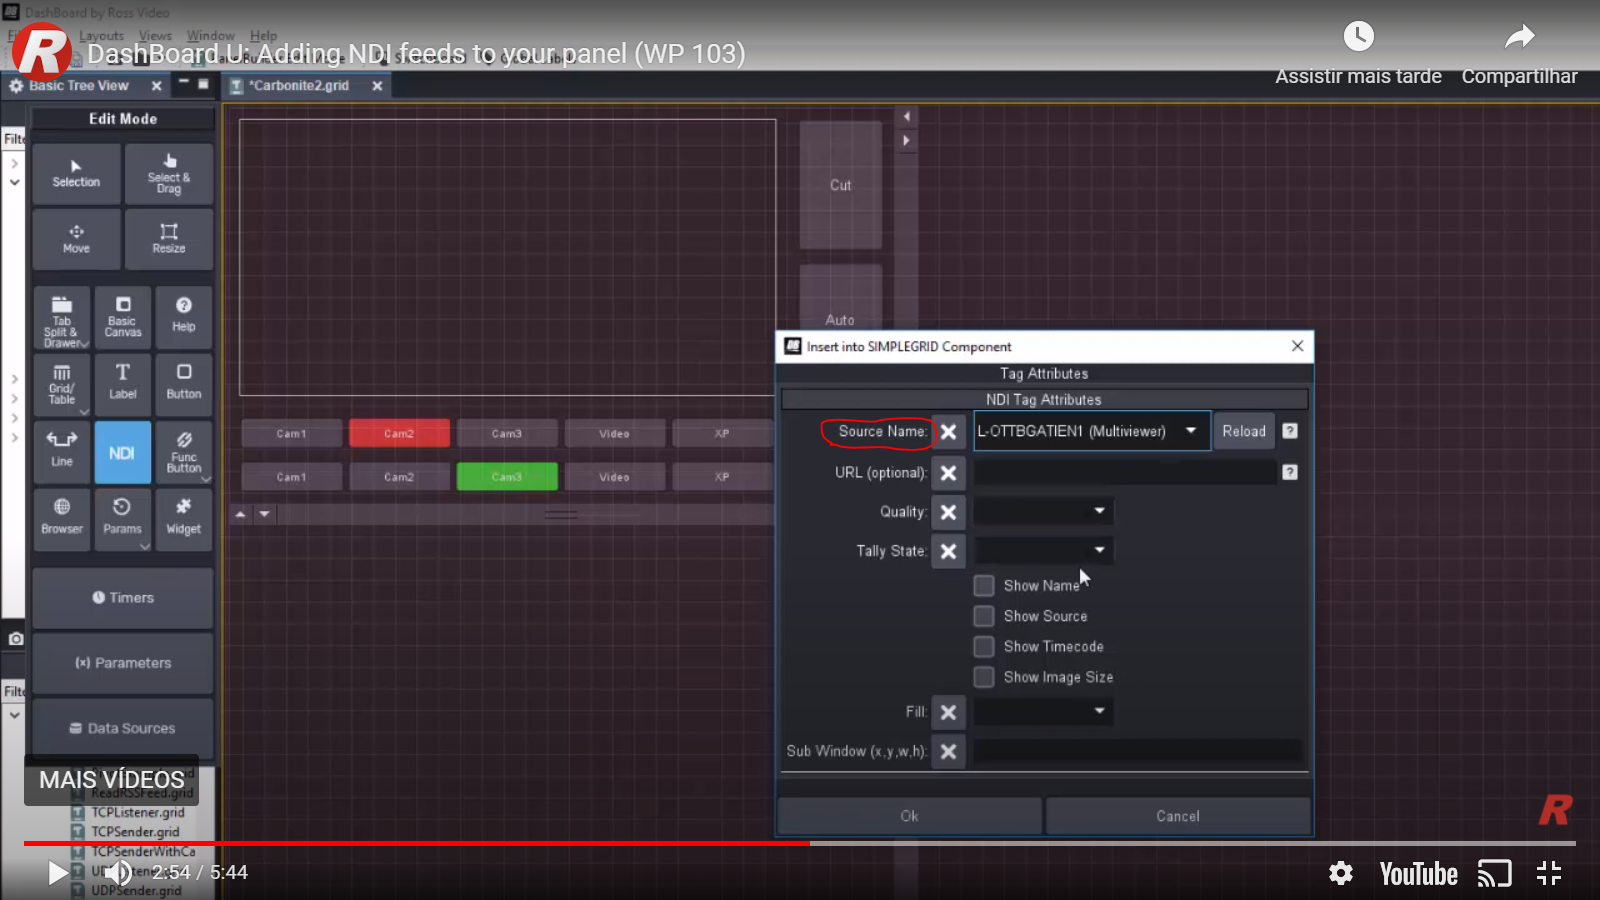Image resolution: width=1600 pixels, height=900 pixels.
Task: Click the NDI component tool
Action: 123,452
